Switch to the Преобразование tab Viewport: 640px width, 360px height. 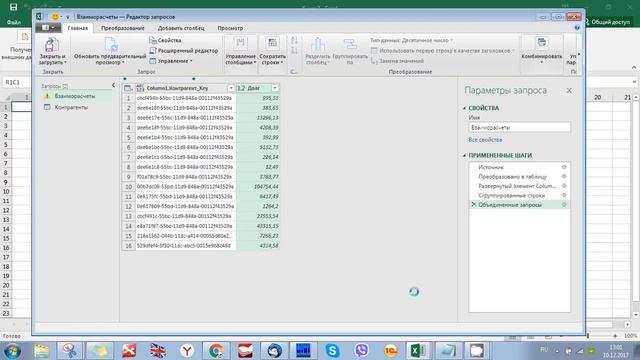click(122, 28)
